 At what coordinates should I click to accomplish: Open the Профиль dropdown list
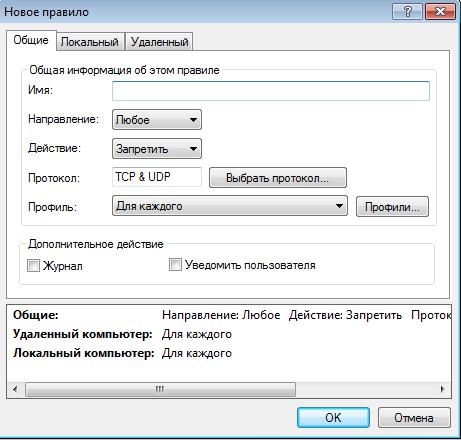coord(230,206)
